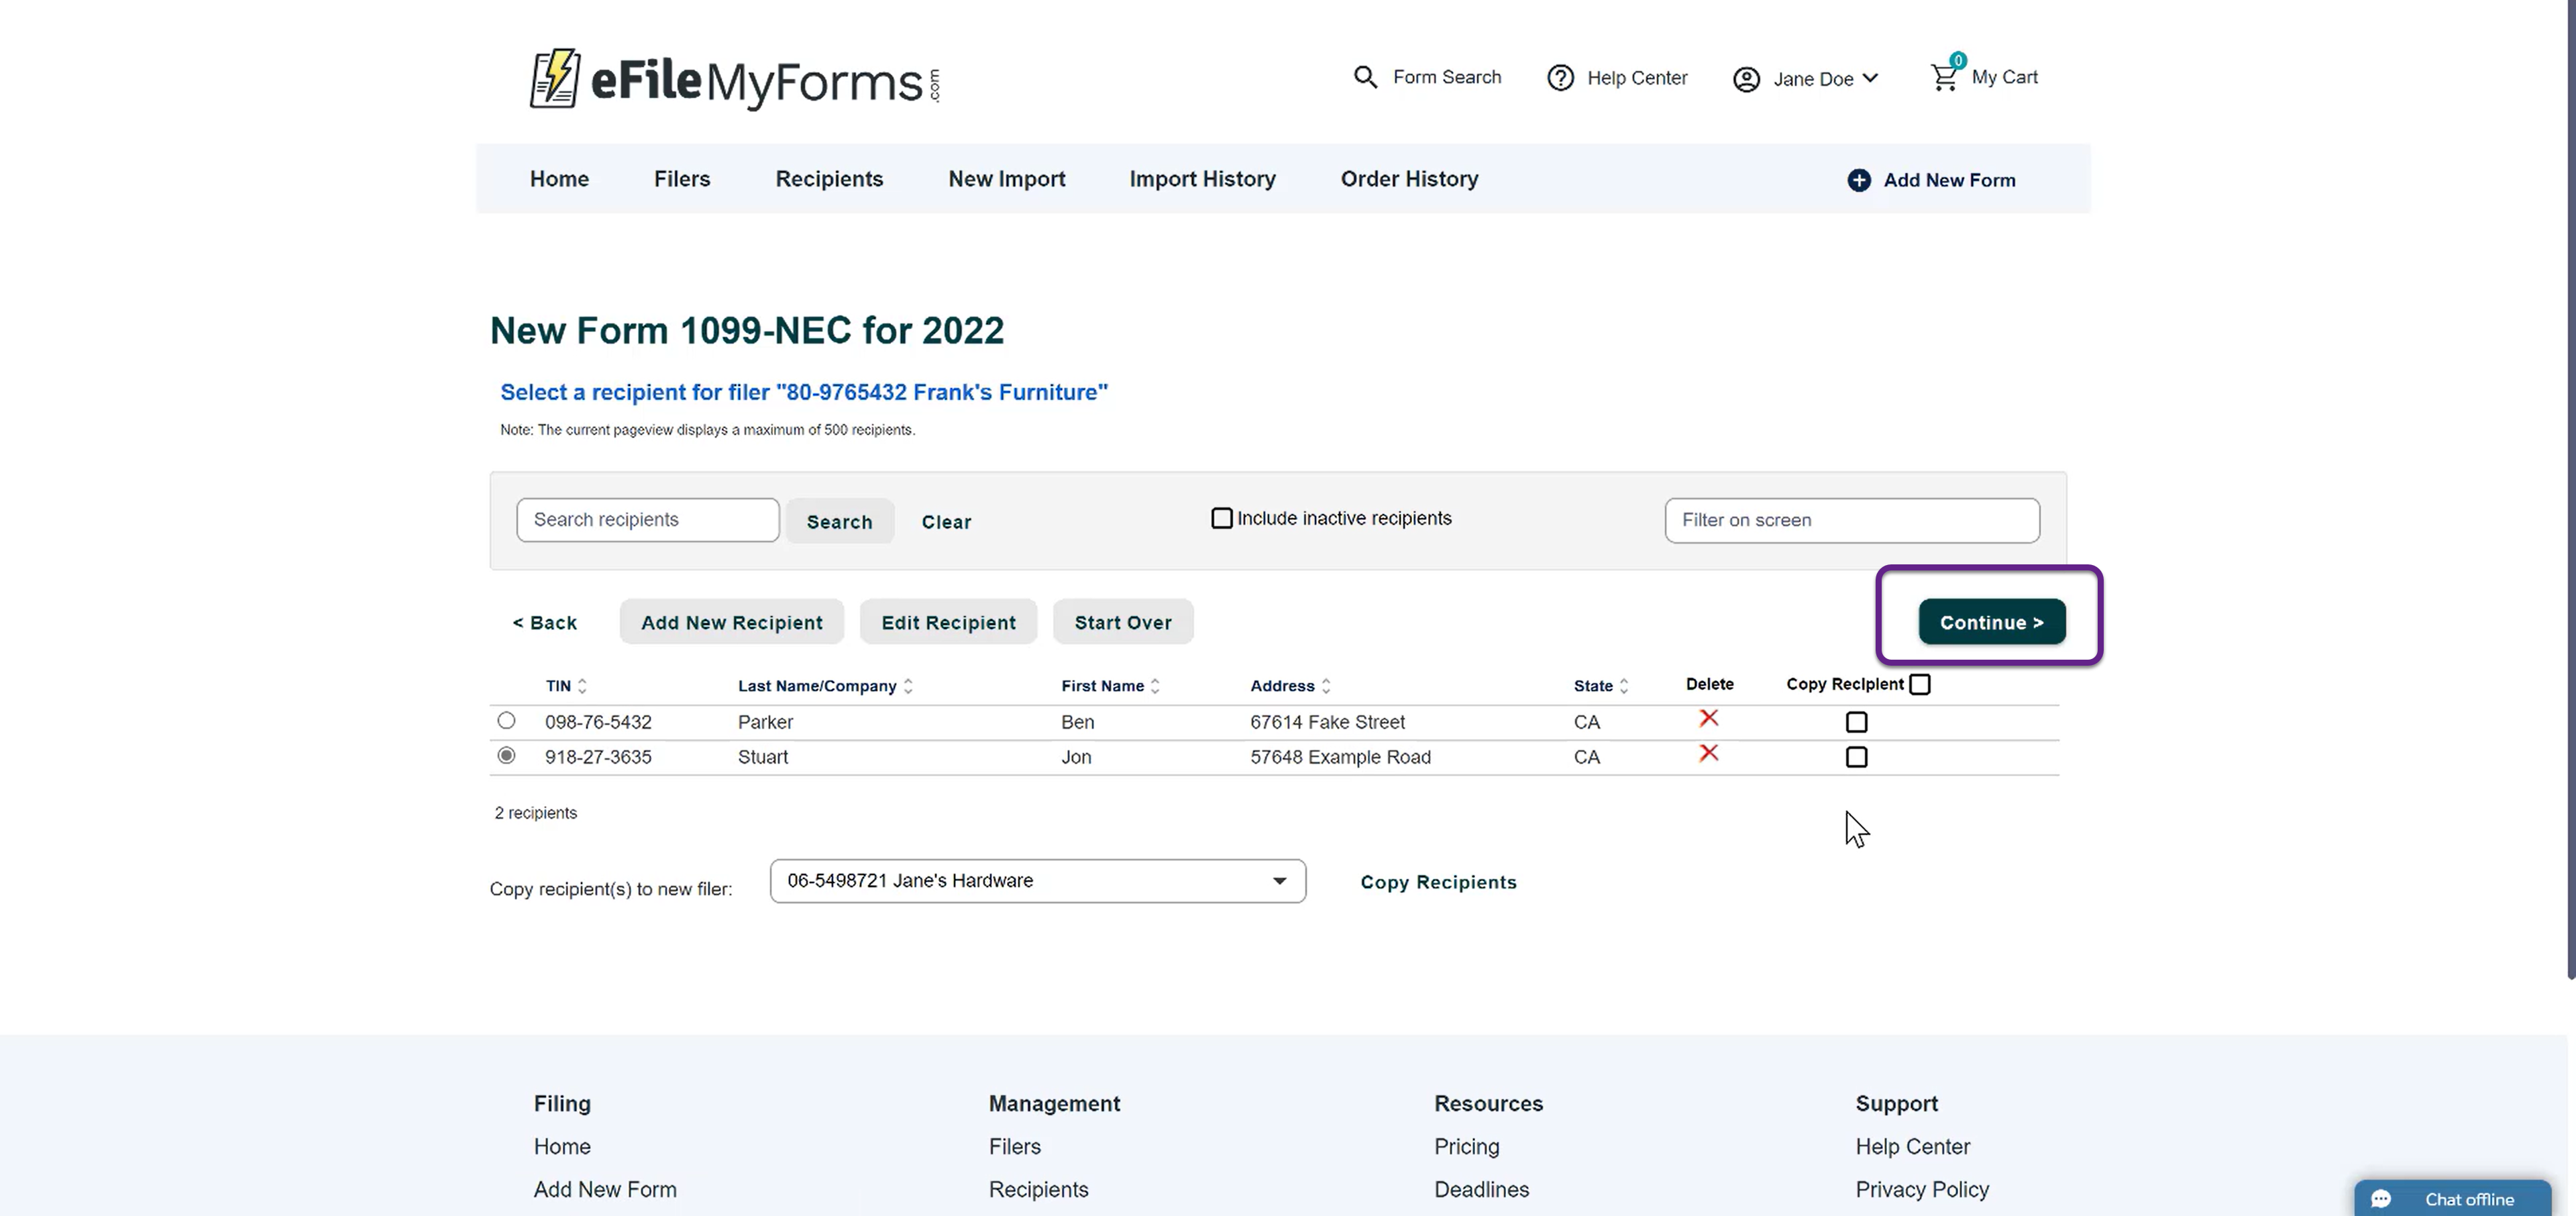
Task: Open the Help Center question mark icon
Action: point(1560,78)
